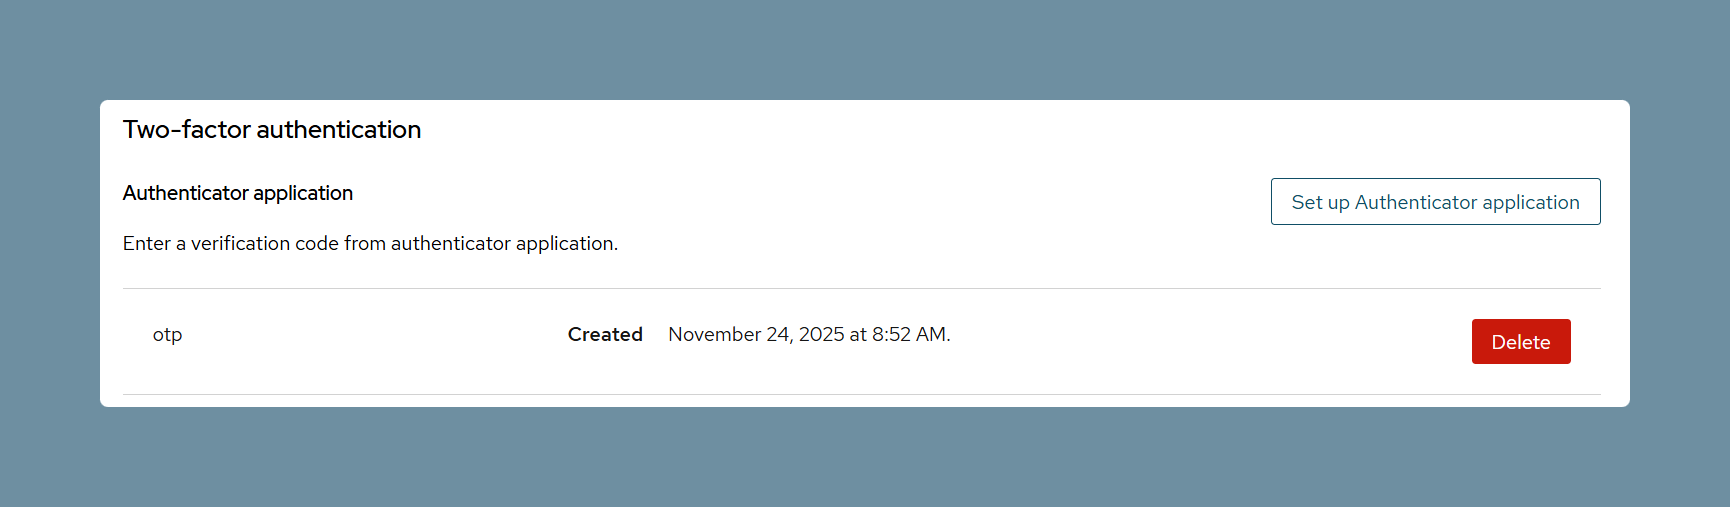The height and width of the screenshot is (507, 1730).
Task: Click the verification code description text
Action: [370, 244]
